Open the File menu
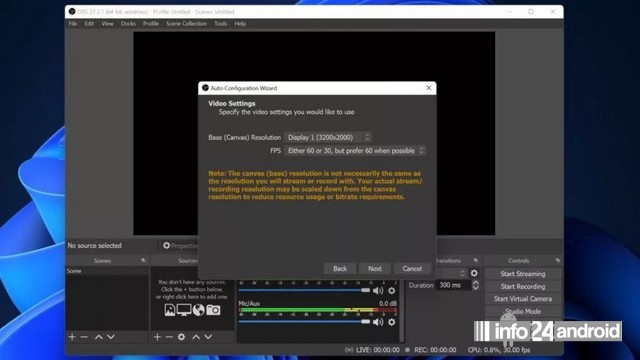Screen dimensions: 640x360 [x=73, y=24]
